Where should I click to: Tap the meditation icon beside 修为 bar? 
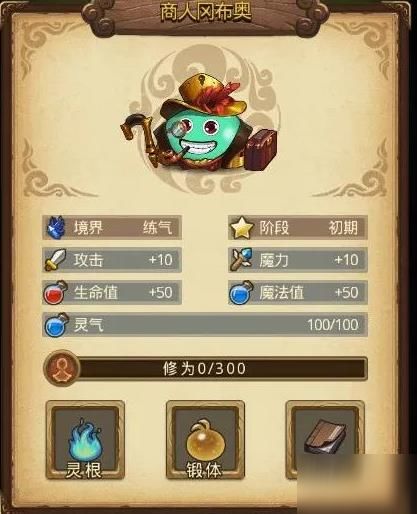pos(62,368)
